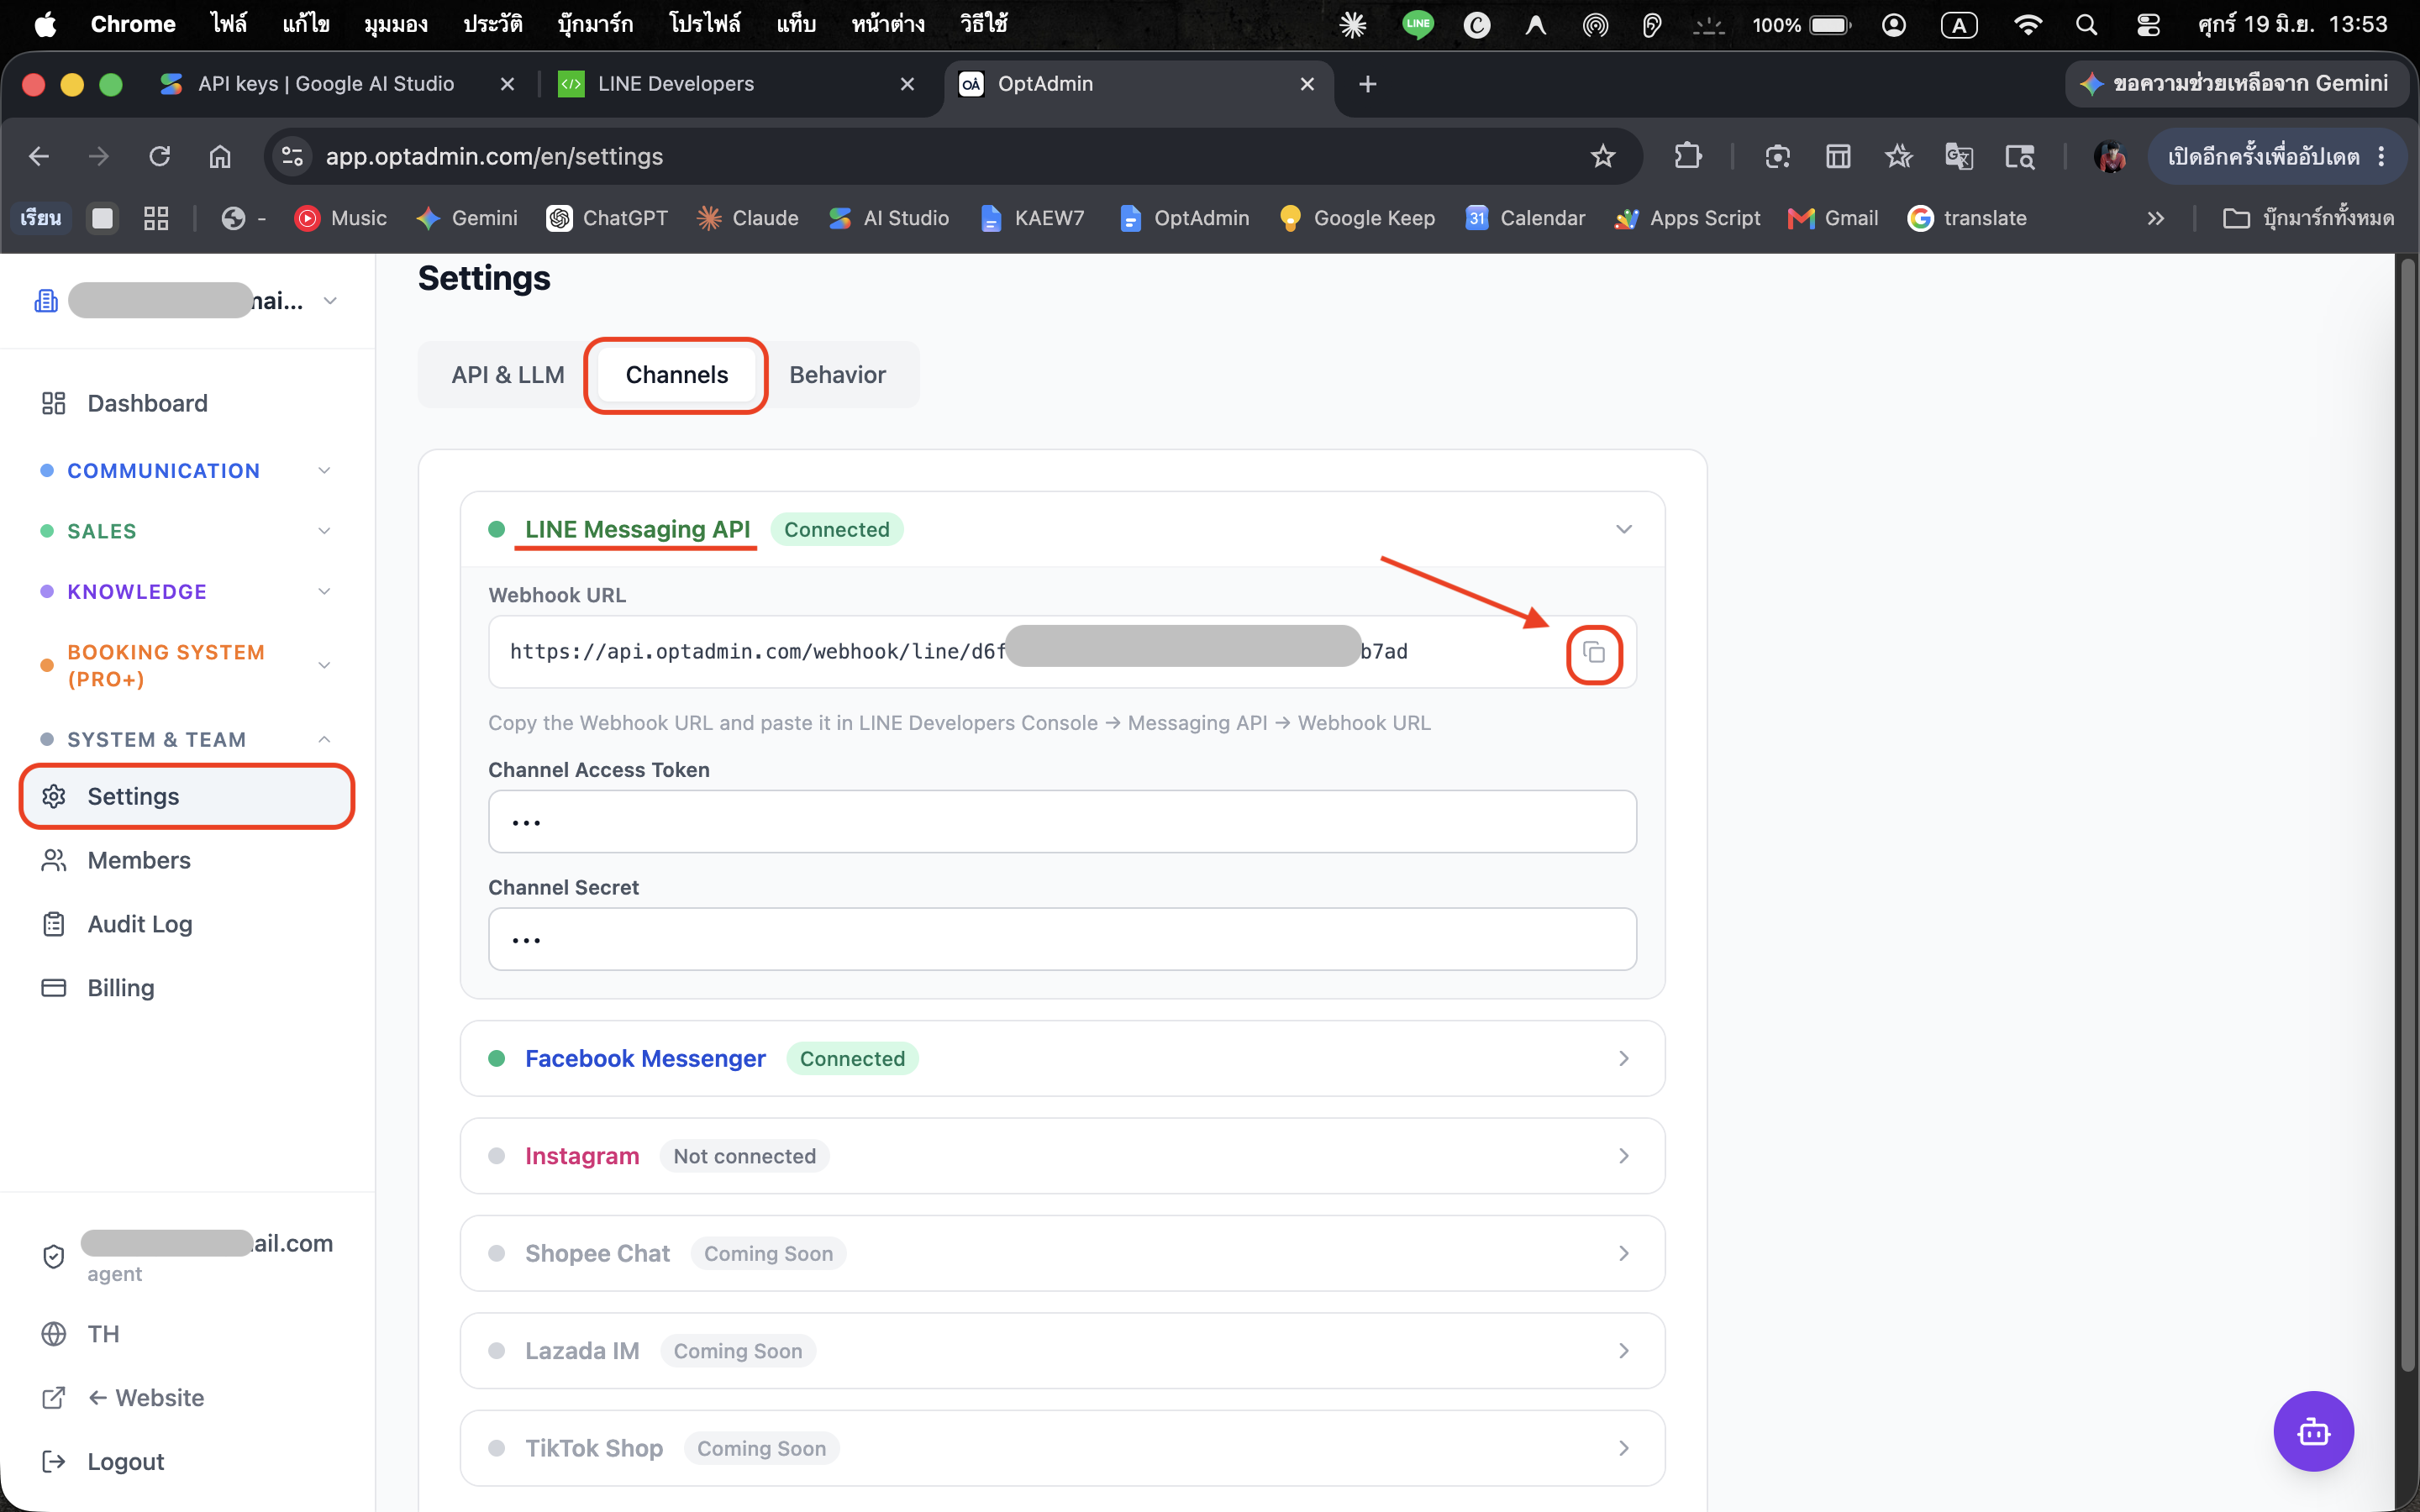Collapse the SYSTEM & TEAM group
The image size is (2420, 1512).
pos(187,739)
